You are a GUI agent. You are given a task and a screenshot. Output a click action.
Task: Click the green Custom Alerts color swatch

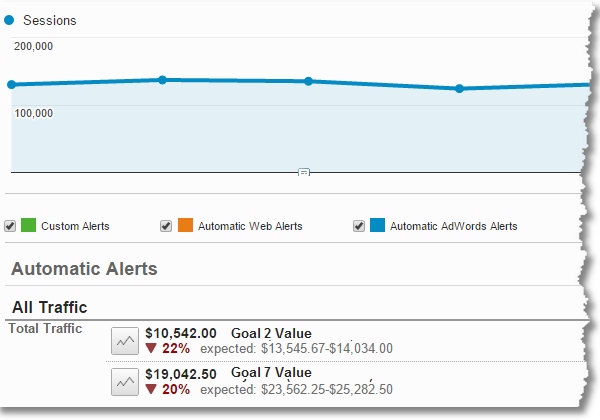(28, 225)
